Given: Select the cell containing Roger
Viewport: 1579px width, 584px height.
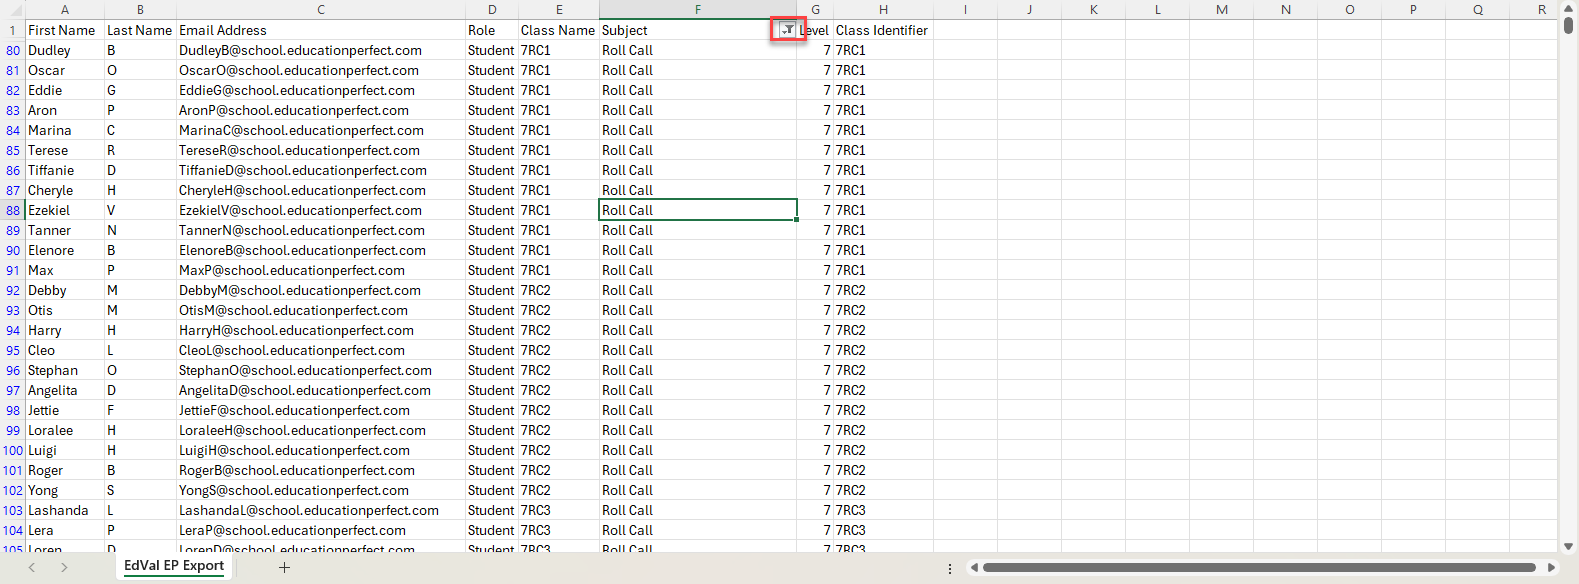Looking at the screenshot, I should coord(65,470).
